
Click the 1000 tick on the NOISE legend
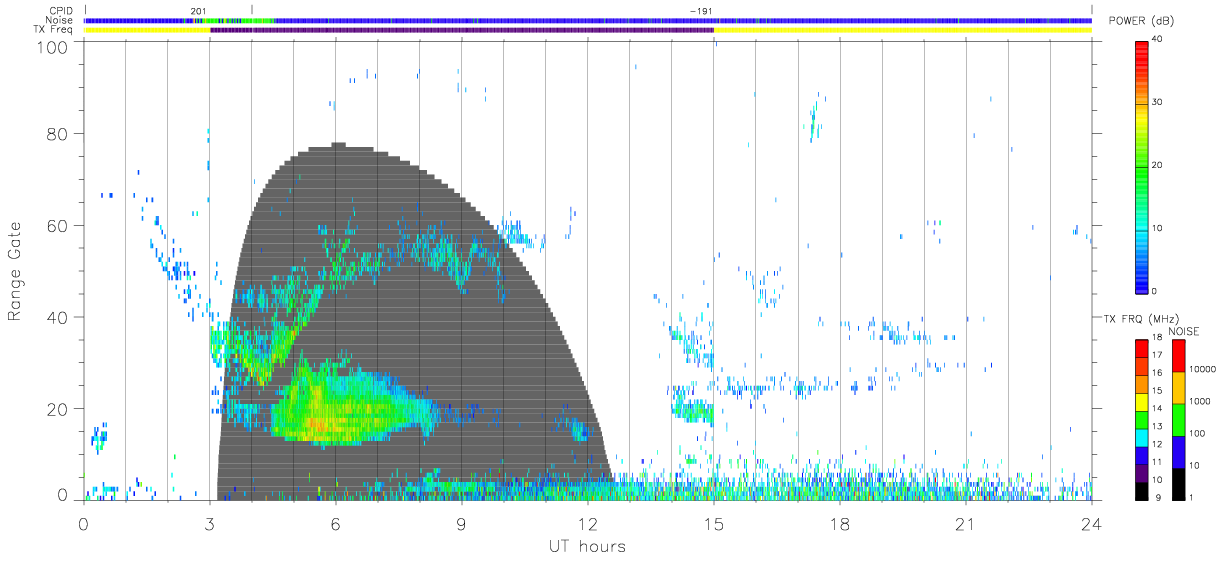coord(1201,401)
